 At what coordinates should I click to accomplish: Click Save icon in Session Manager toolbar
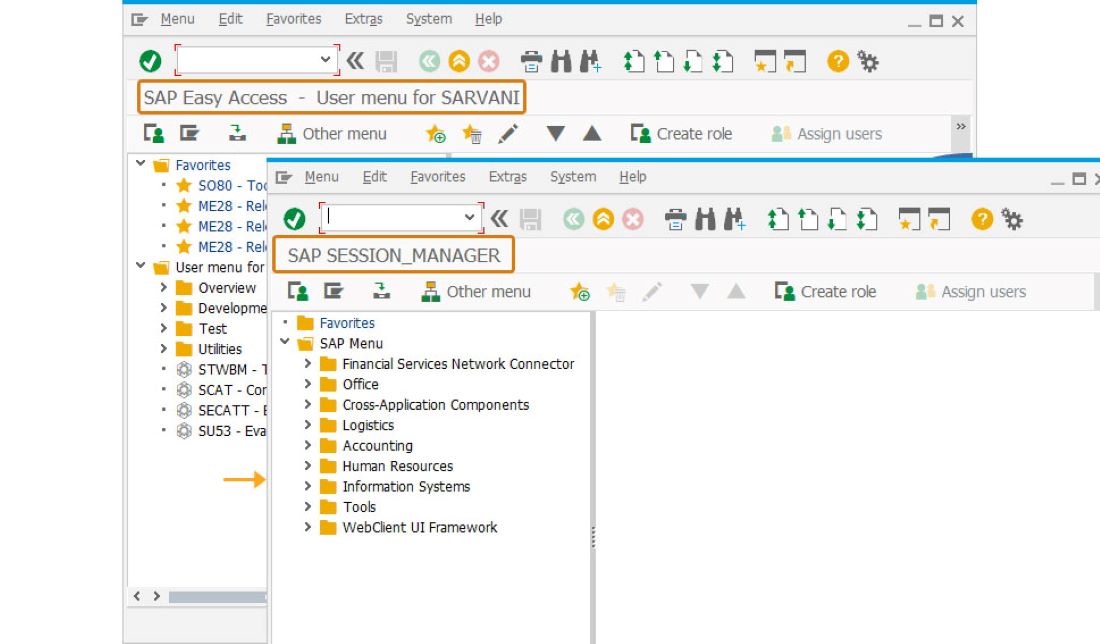[x=530, y=220]
